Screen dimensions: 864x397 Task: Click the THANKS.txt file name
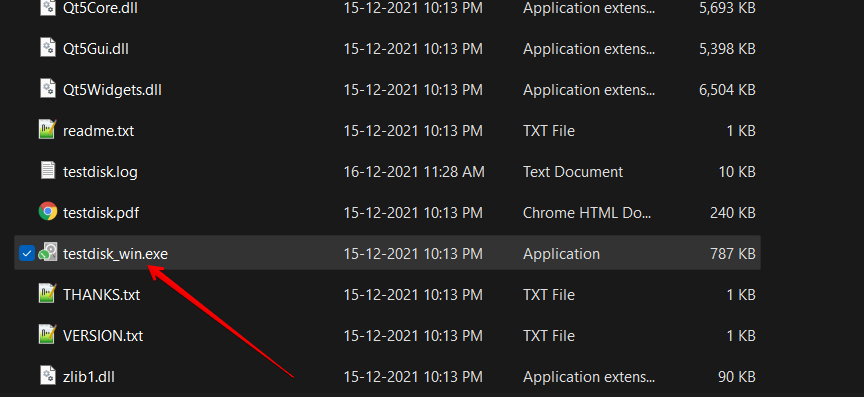coord(101,295)
